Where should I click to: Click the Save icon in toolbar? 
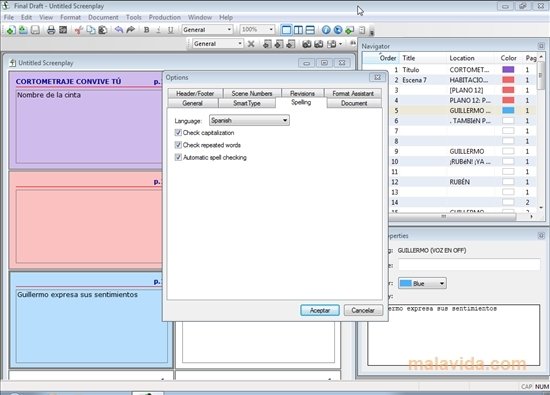35,30
